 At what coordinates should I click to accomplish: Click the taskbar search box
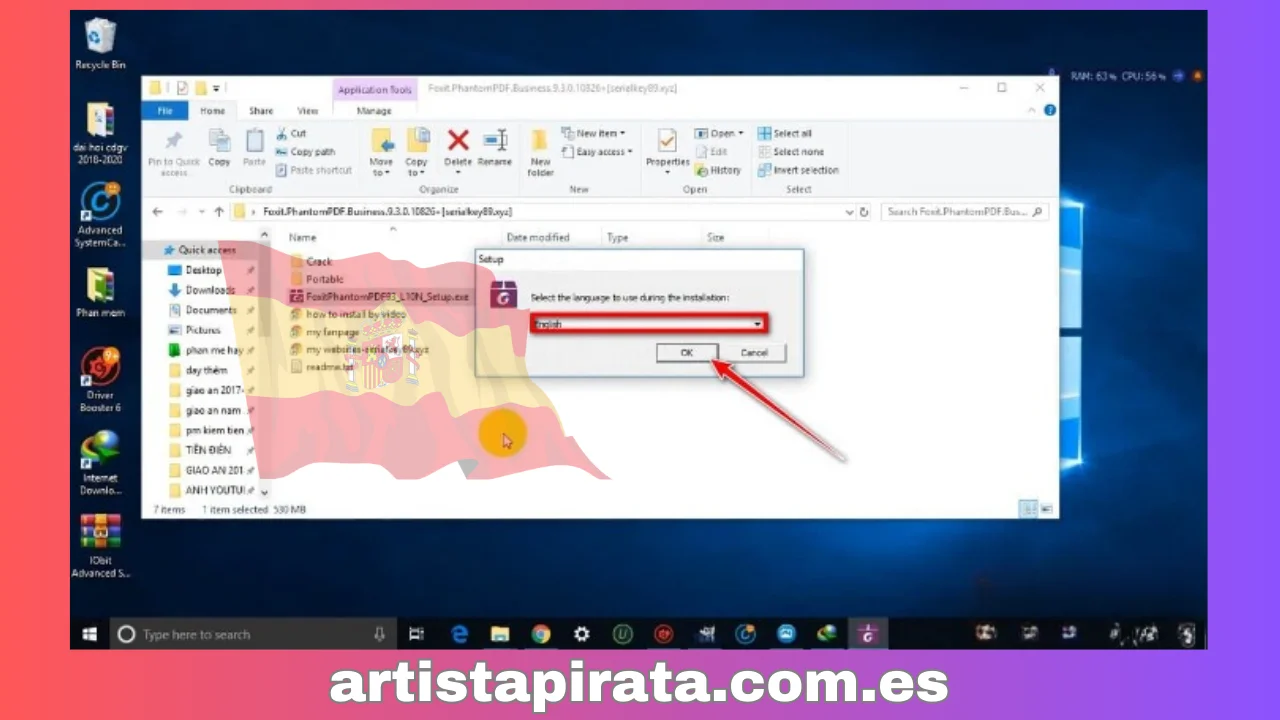point(252,634)
